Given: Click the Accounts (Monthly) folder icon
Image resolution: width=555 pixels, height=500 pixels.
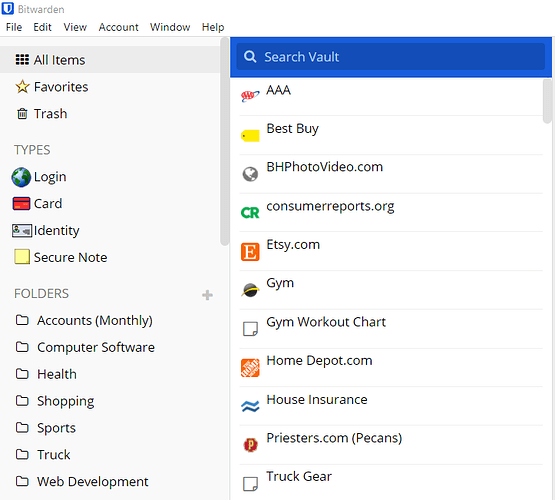Looking at the screenshot, I should [x=22, y=320].
